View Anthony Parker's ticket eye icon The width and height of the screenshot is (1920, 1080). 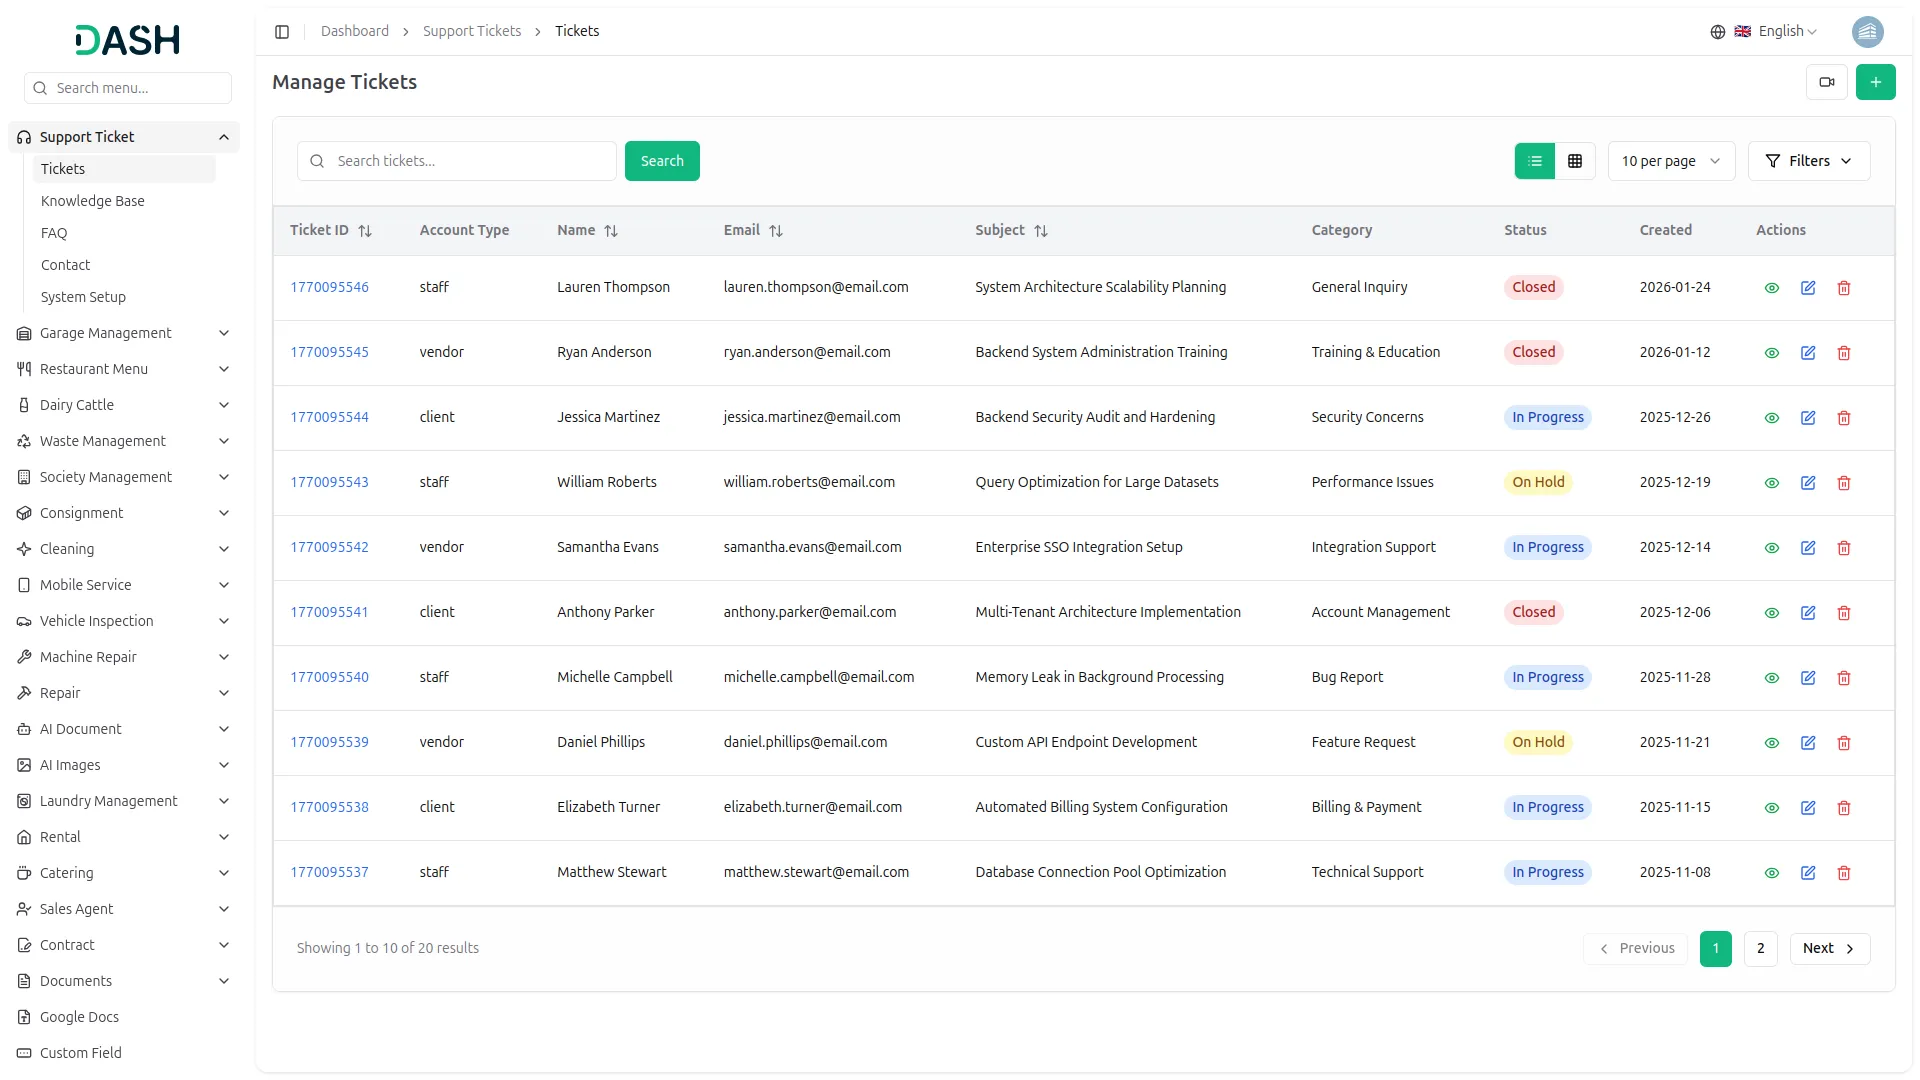click(1771, 613)
